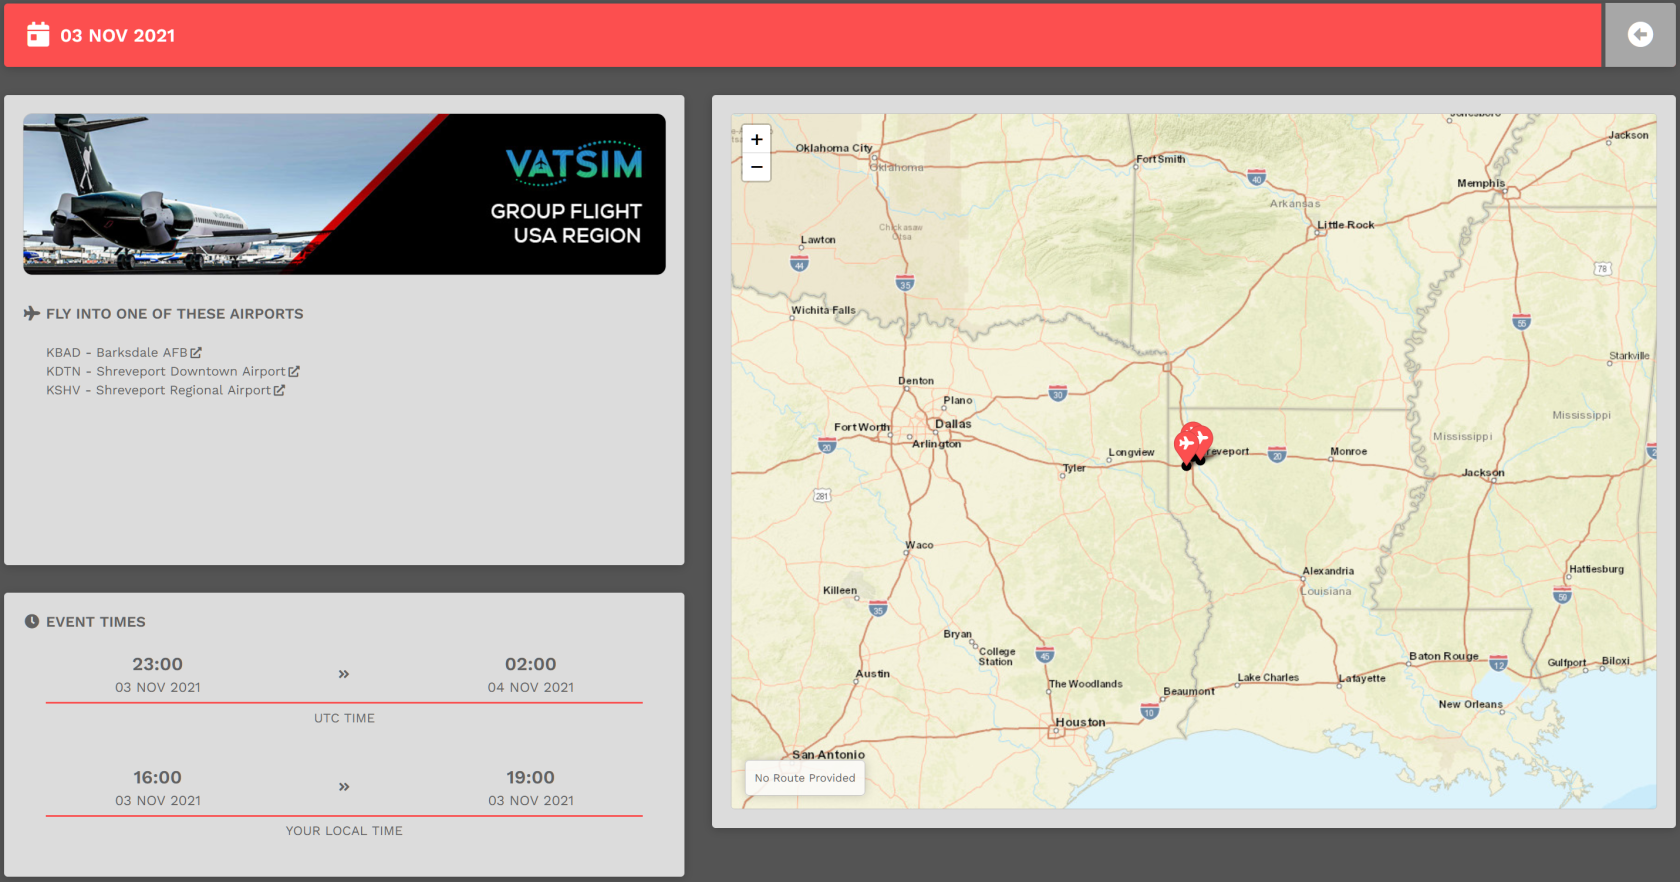Open KBAD Barksdale AFB link
The image size is (1680, 882).
point(124,352)
